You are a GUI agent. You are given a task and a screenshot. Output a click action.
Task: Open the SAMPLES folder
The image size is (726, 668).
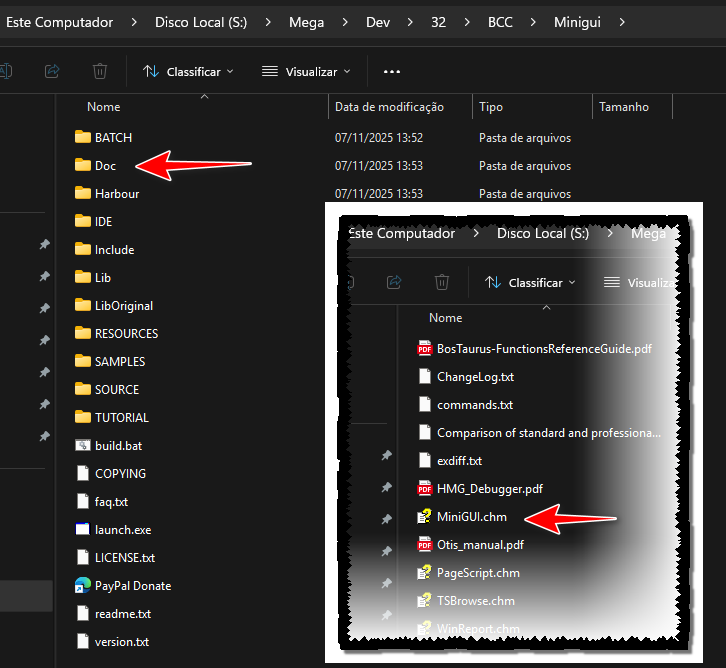(119, 362)
